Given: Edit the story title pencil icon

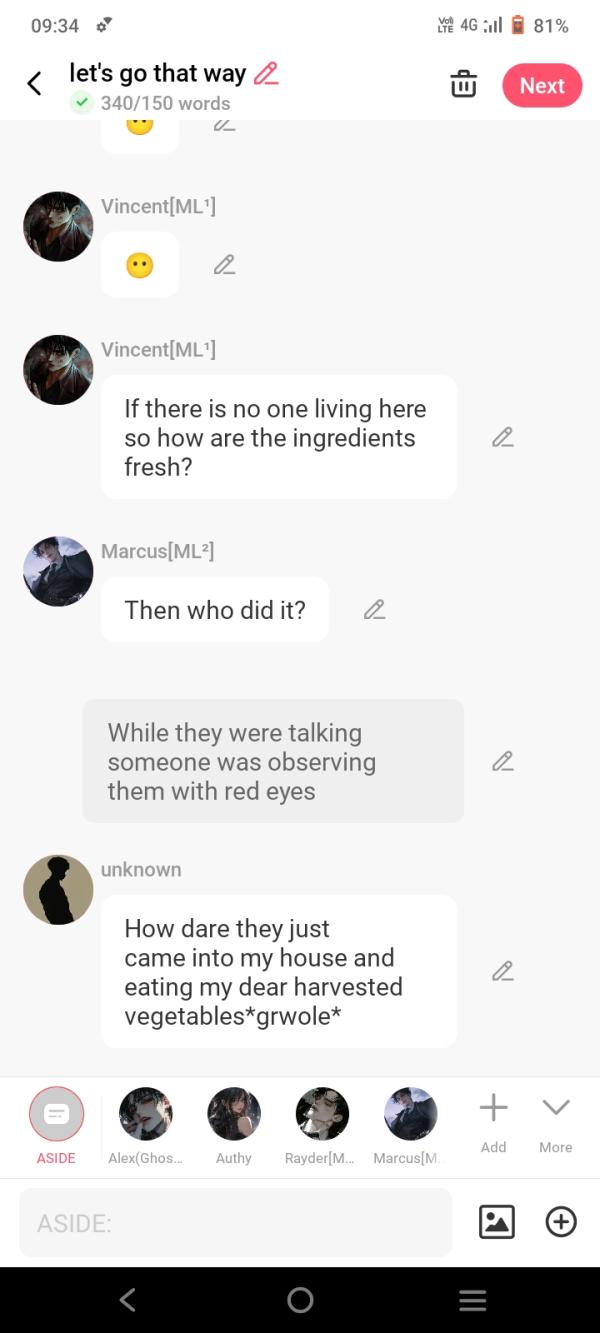Looking at the screenshot, I should 266,73.
